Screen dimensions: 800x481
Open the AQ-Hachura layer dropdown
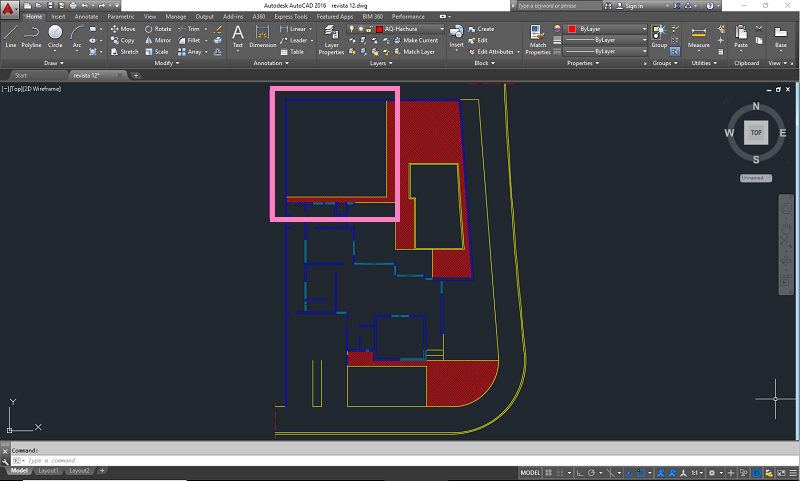pyautogui.click(x=442, y=29)
